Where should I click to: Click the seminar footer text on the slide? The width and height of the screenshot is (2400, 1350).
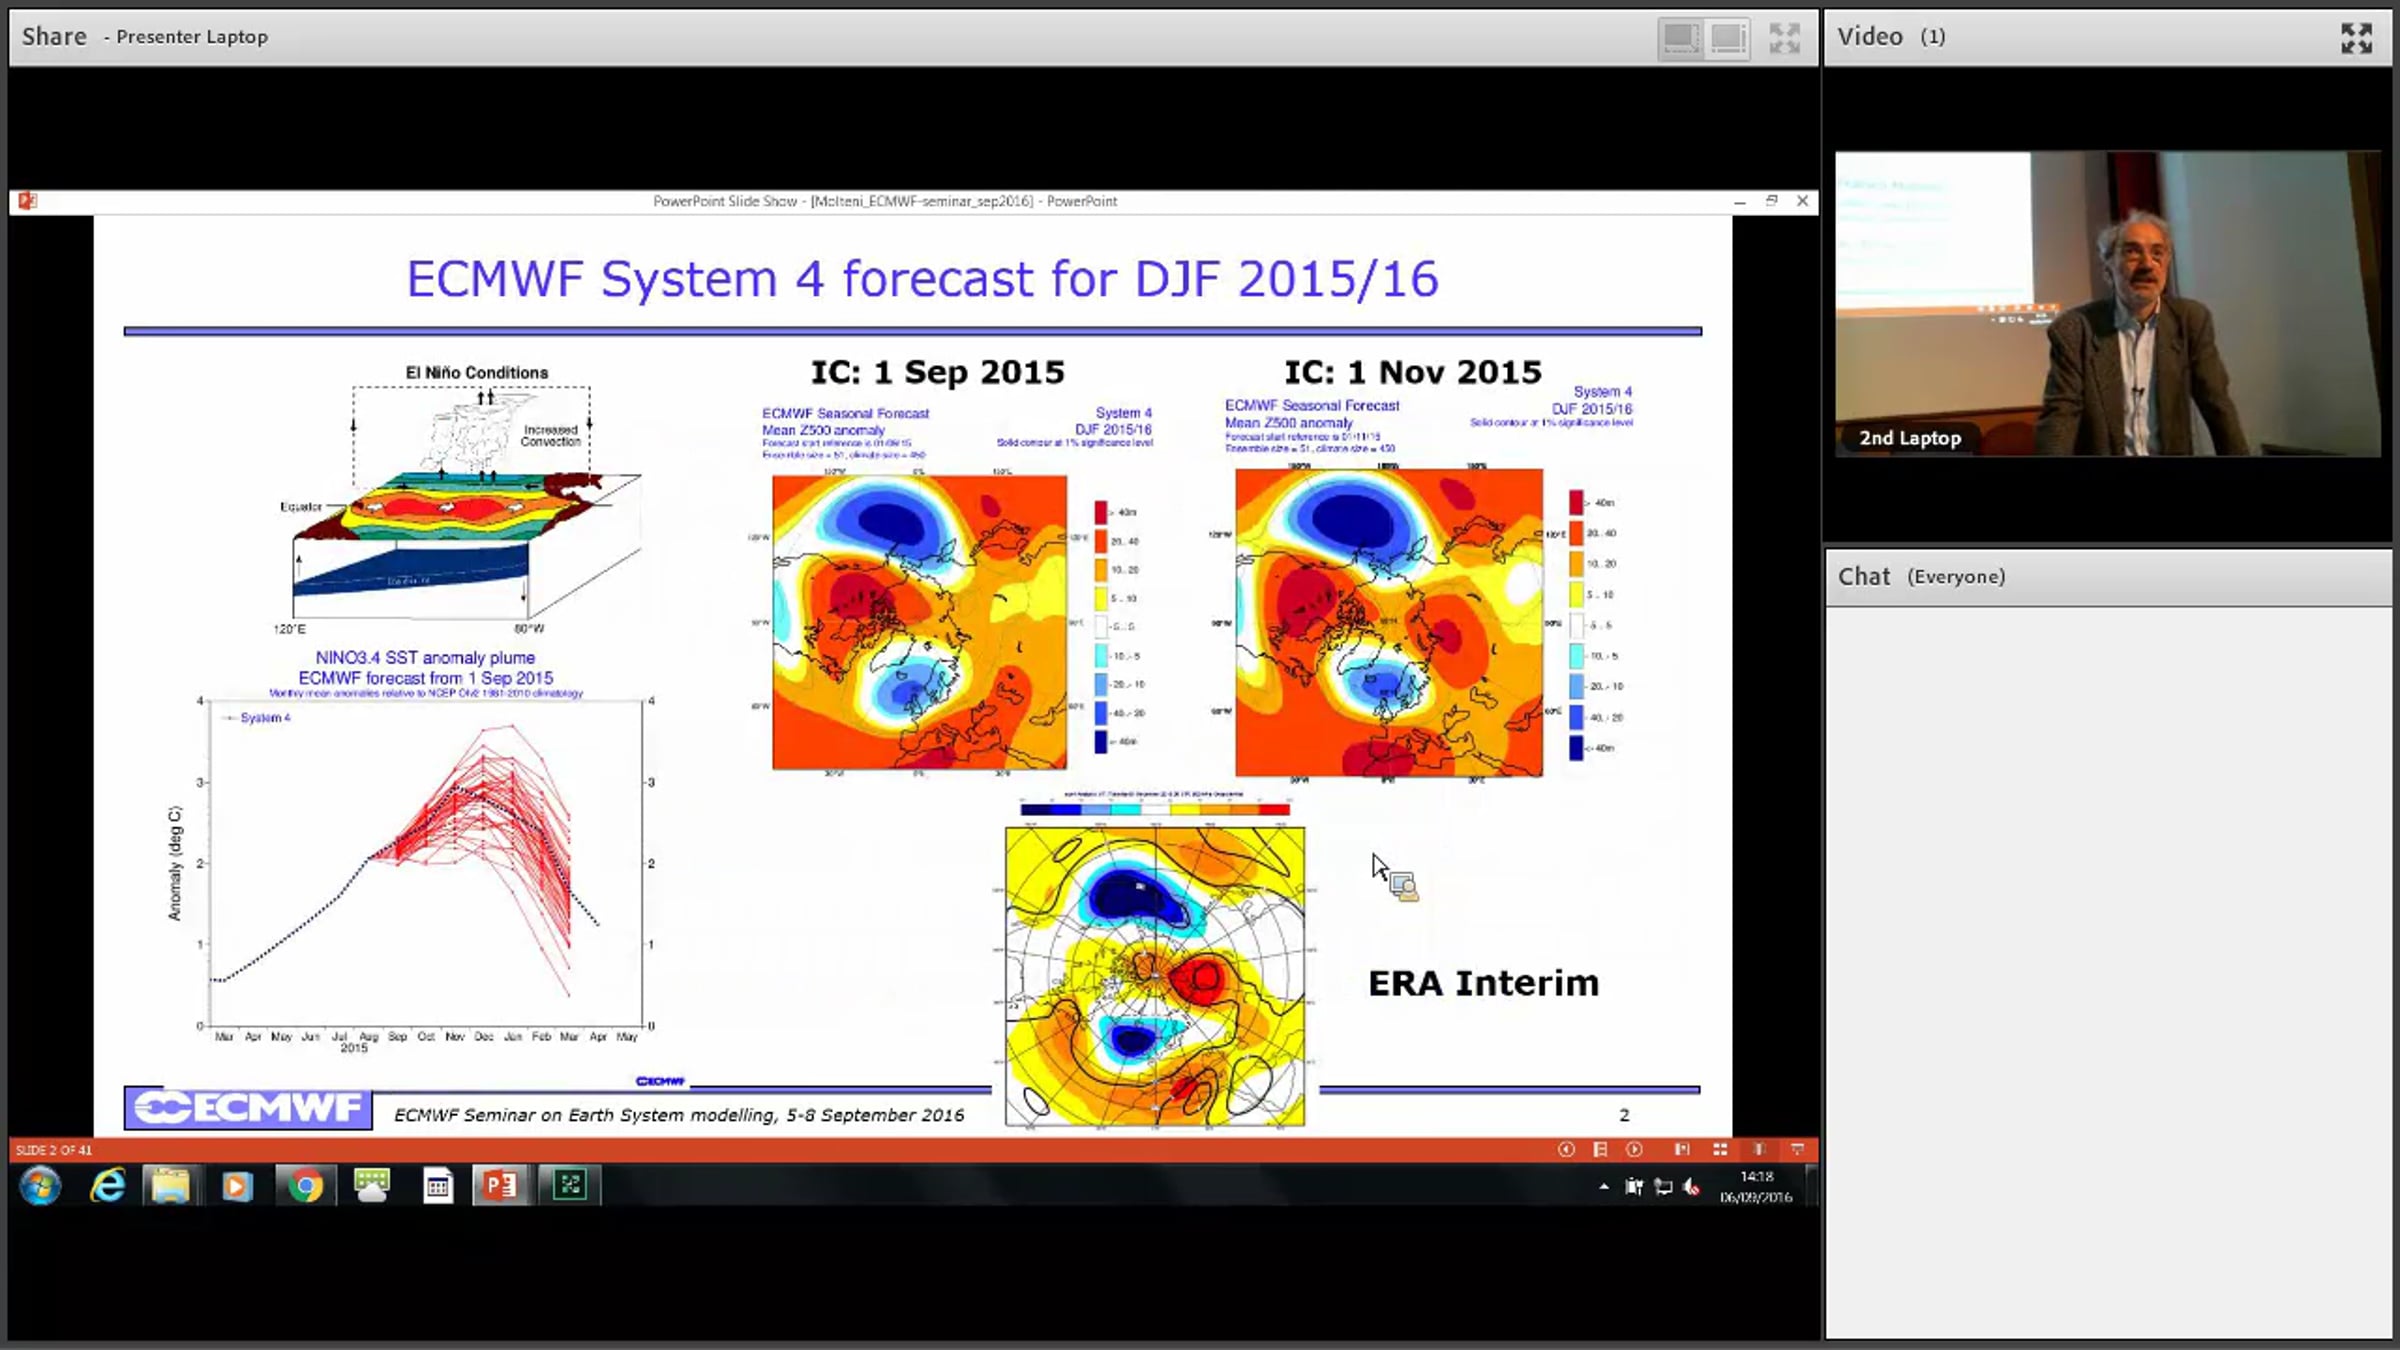coord(679,1115)
